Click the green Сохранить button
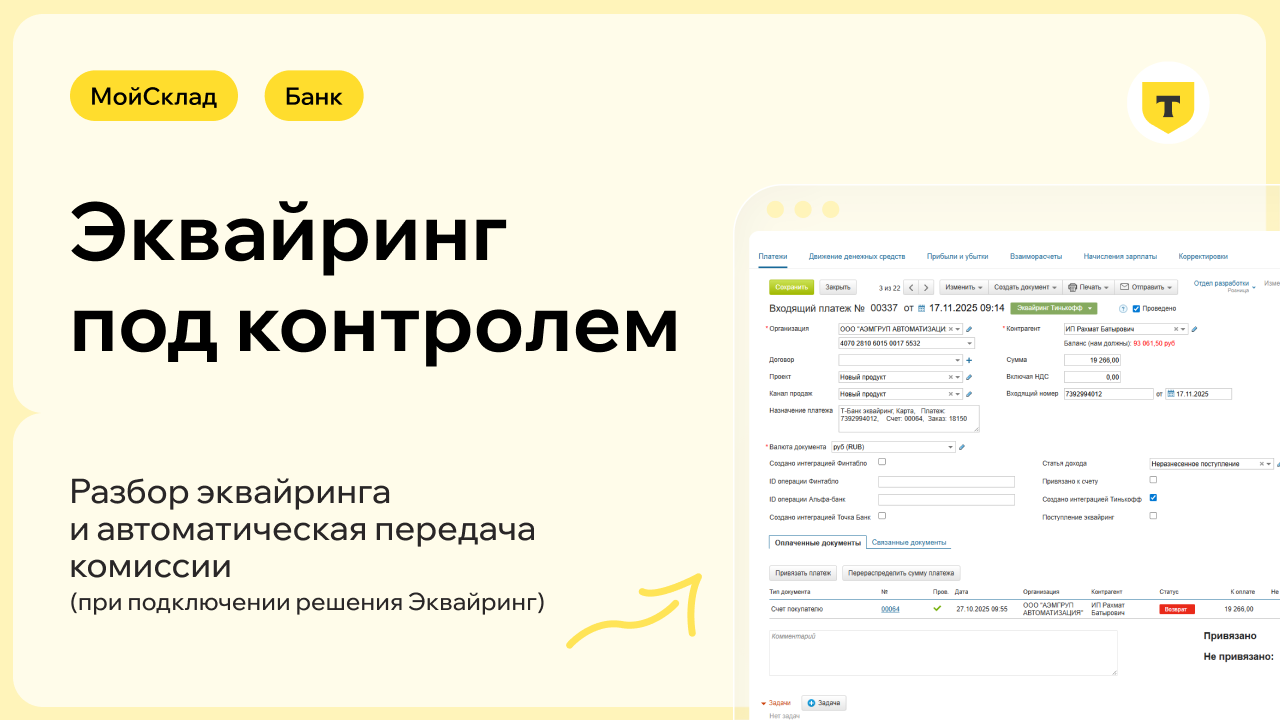1280x720 pixels. click(791, 287)
